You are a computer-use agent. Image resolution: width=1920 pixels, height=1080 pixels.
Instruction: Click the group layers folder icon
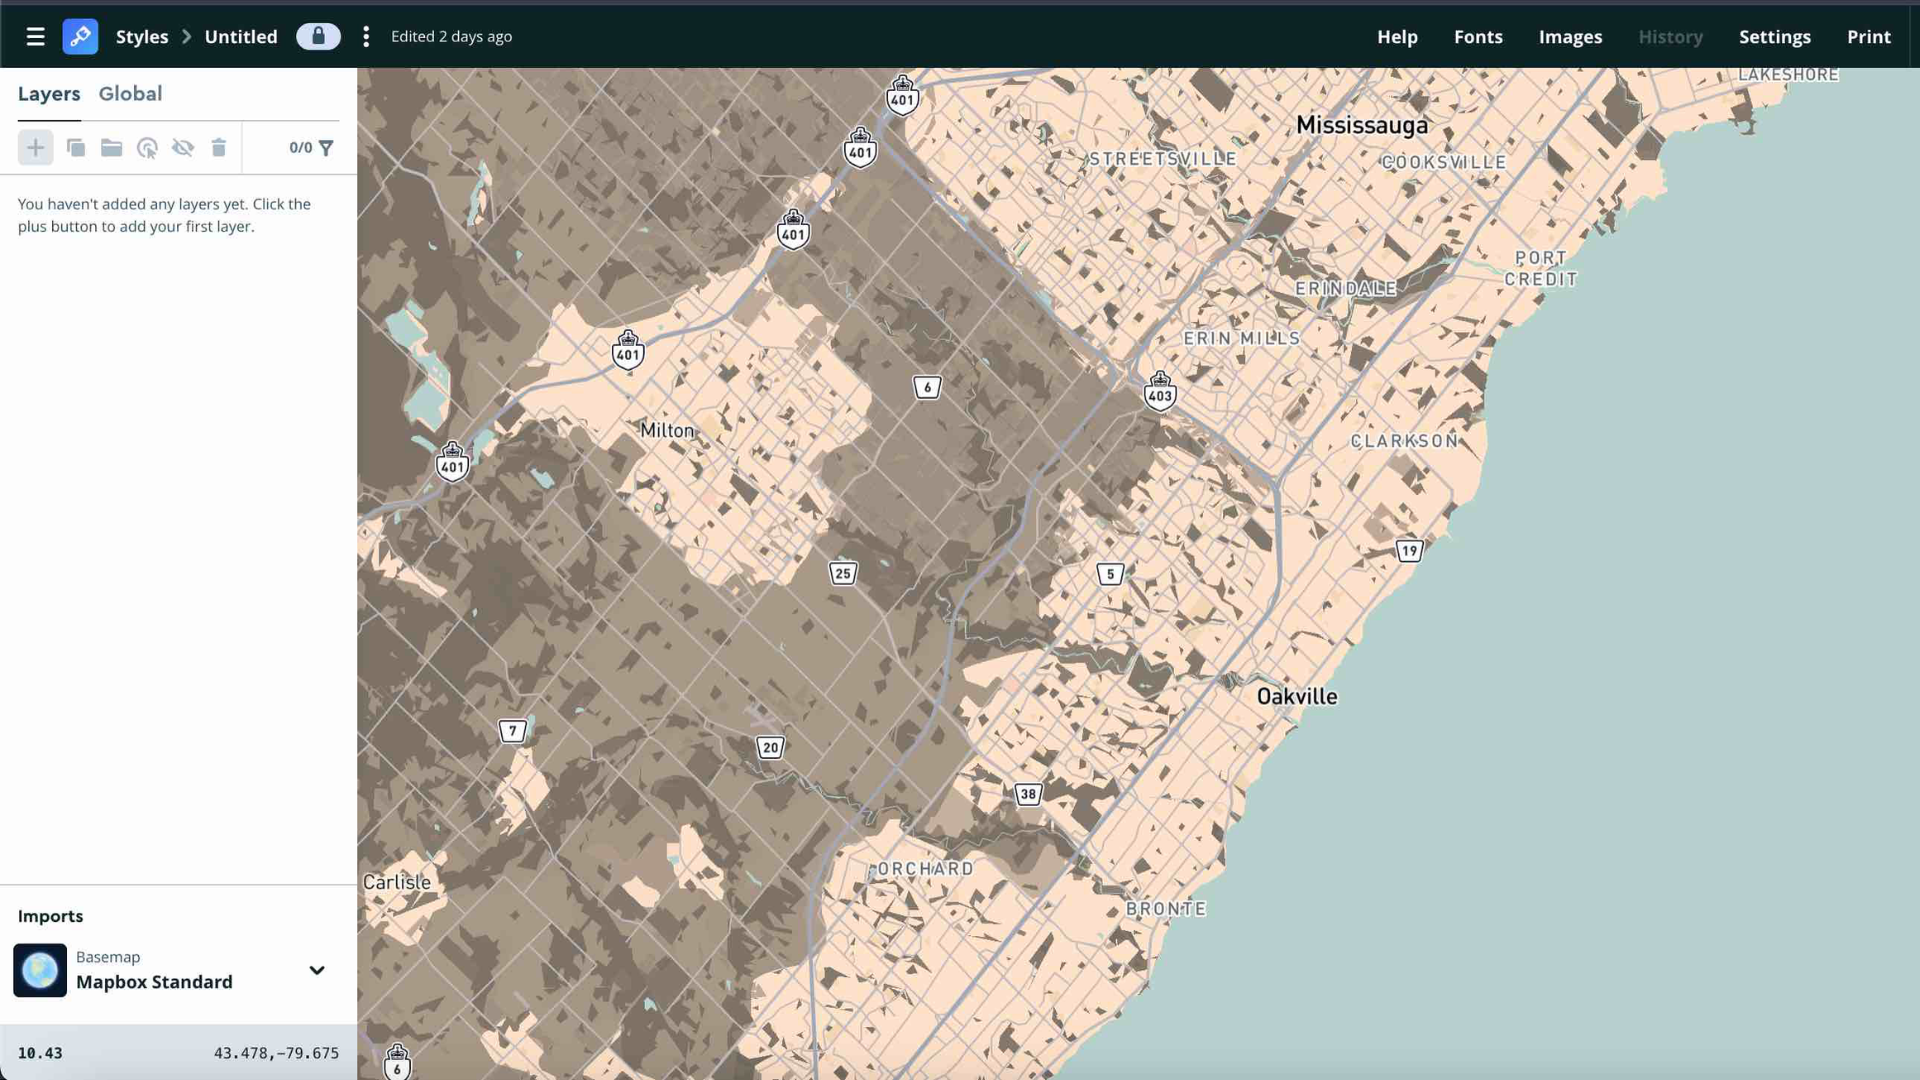click(x=111, y=147)
